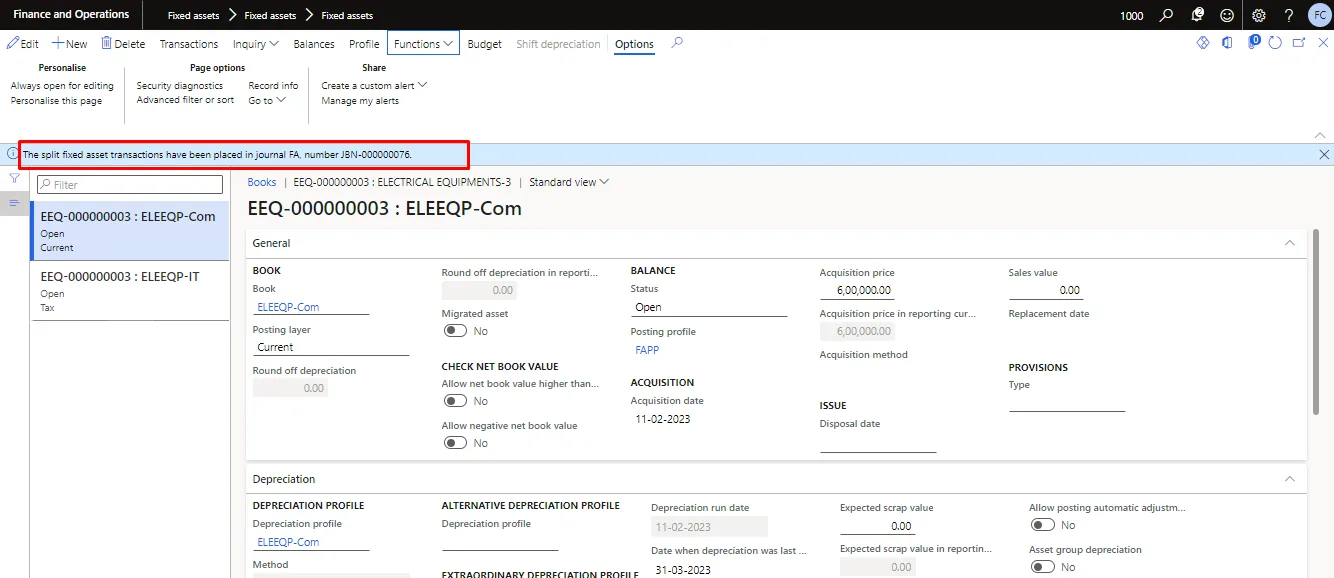Open the filter funnel pane icon
This screenshot has width=1334, height=578.
pos(15,178)
